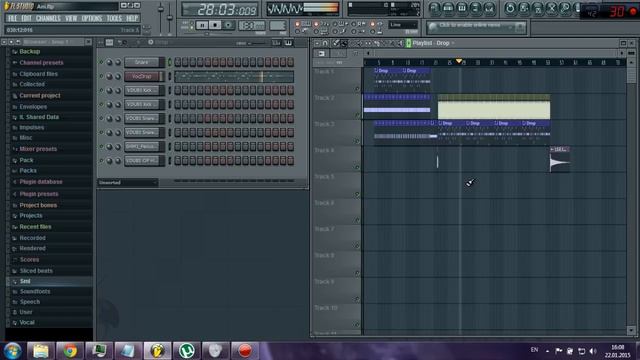
Task: Turn the VocDrop channel volume knob
Action: point(118,76)
